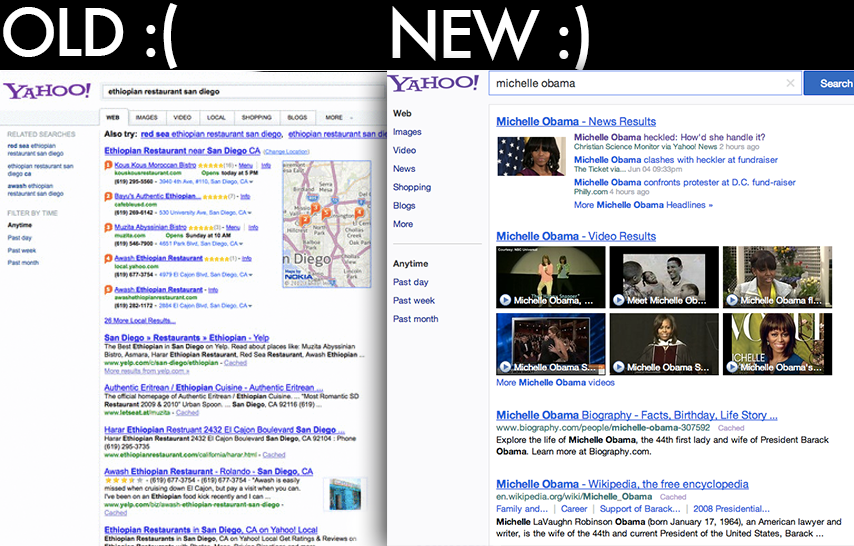Click 'red sea ethiopian restaurant san diego' related search
854x546 pixels.
pyautogui.click(x=35, y=150)
